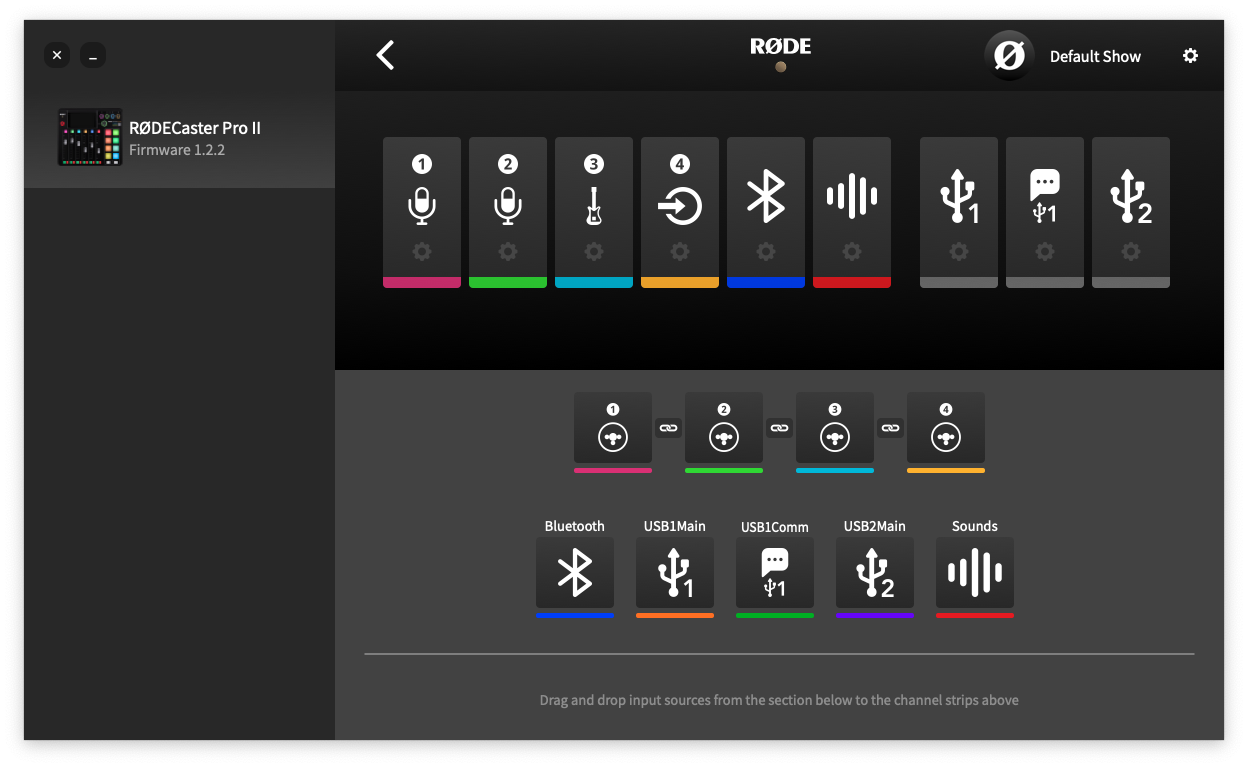Screen dimensions: 1248x768
Task: Click the USB1Comm label
Action: point(775,527)
